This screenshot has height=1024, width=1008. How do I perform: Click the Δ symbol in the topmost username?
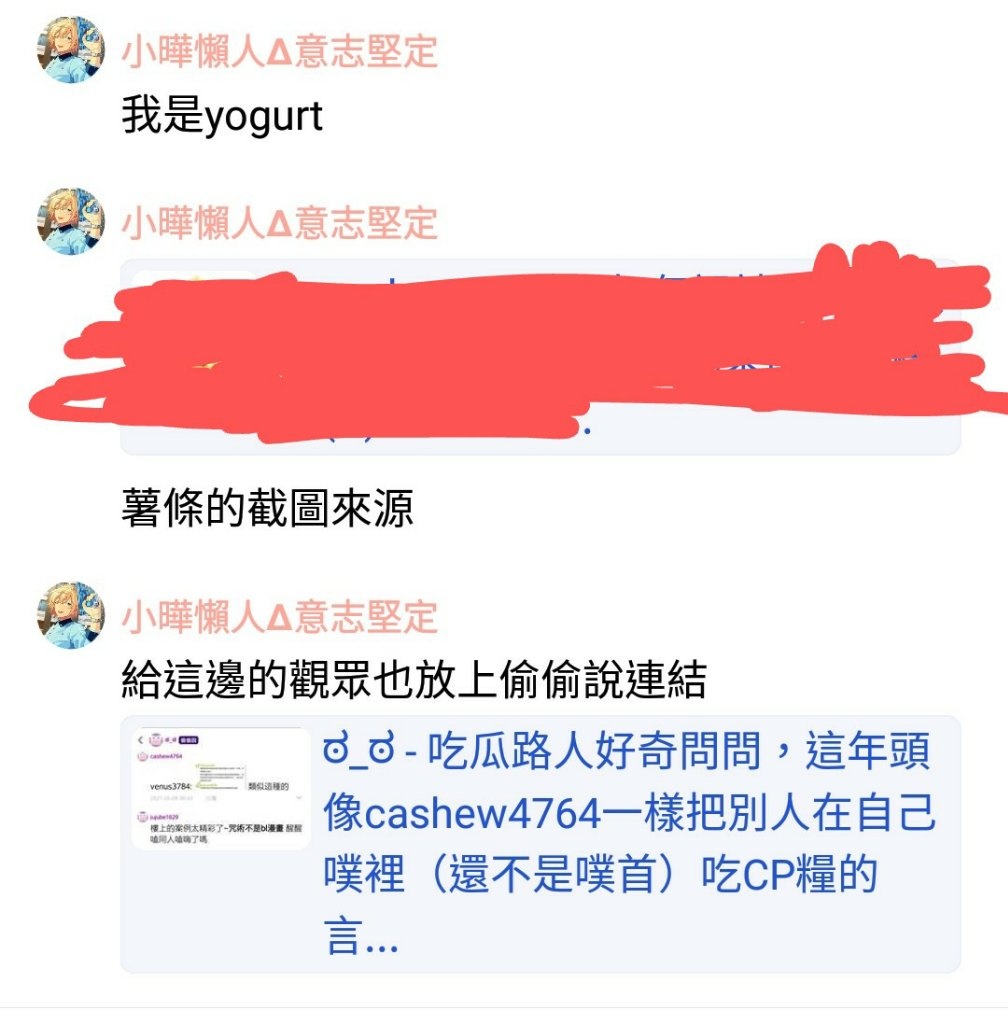tap(279, 52)
